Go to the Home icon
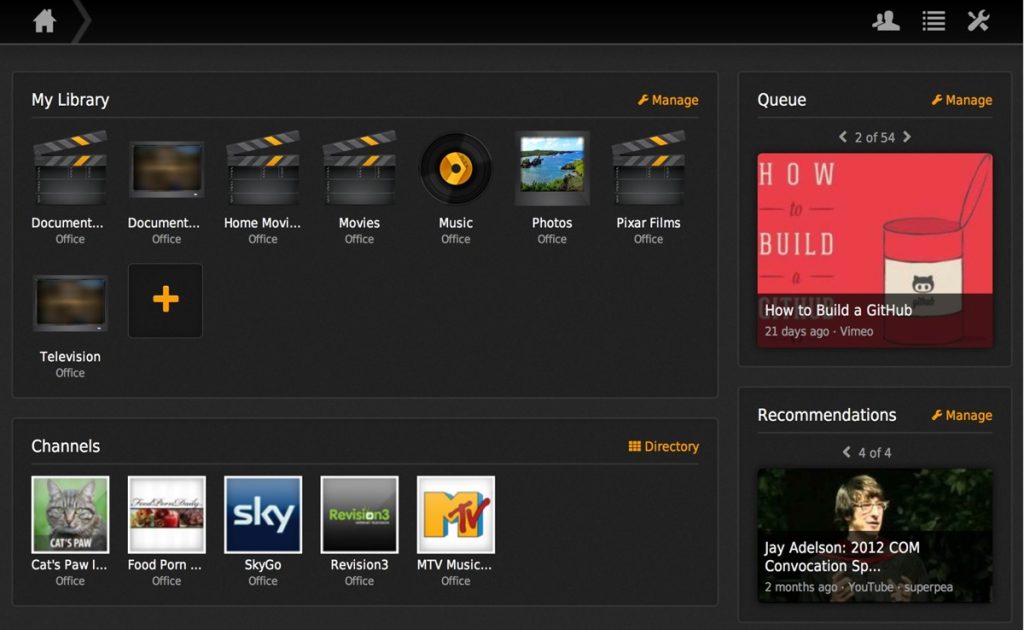This screenshot has height=630, width=1024. pyautogui.click(x=44, y=21)
